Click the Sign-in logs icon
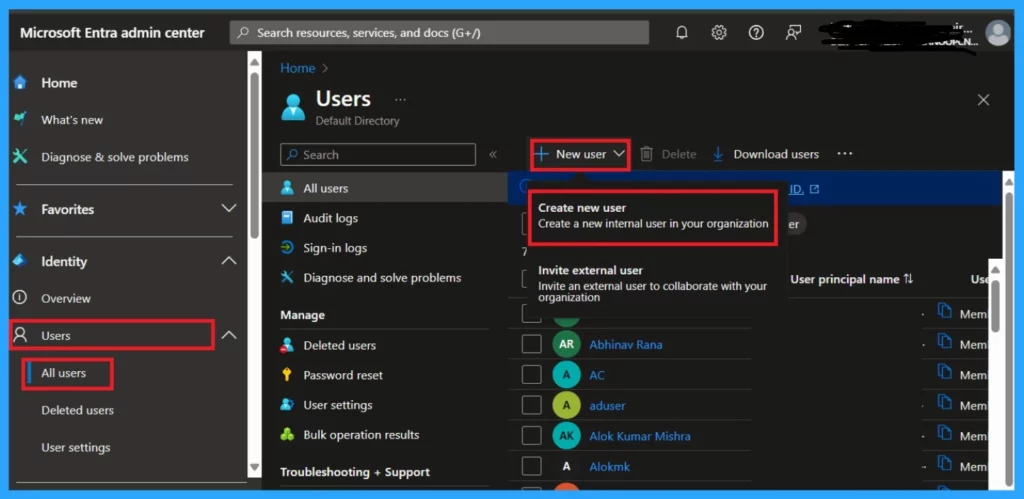This screenshot has width=1024, height=499. (x=287, y=248)
